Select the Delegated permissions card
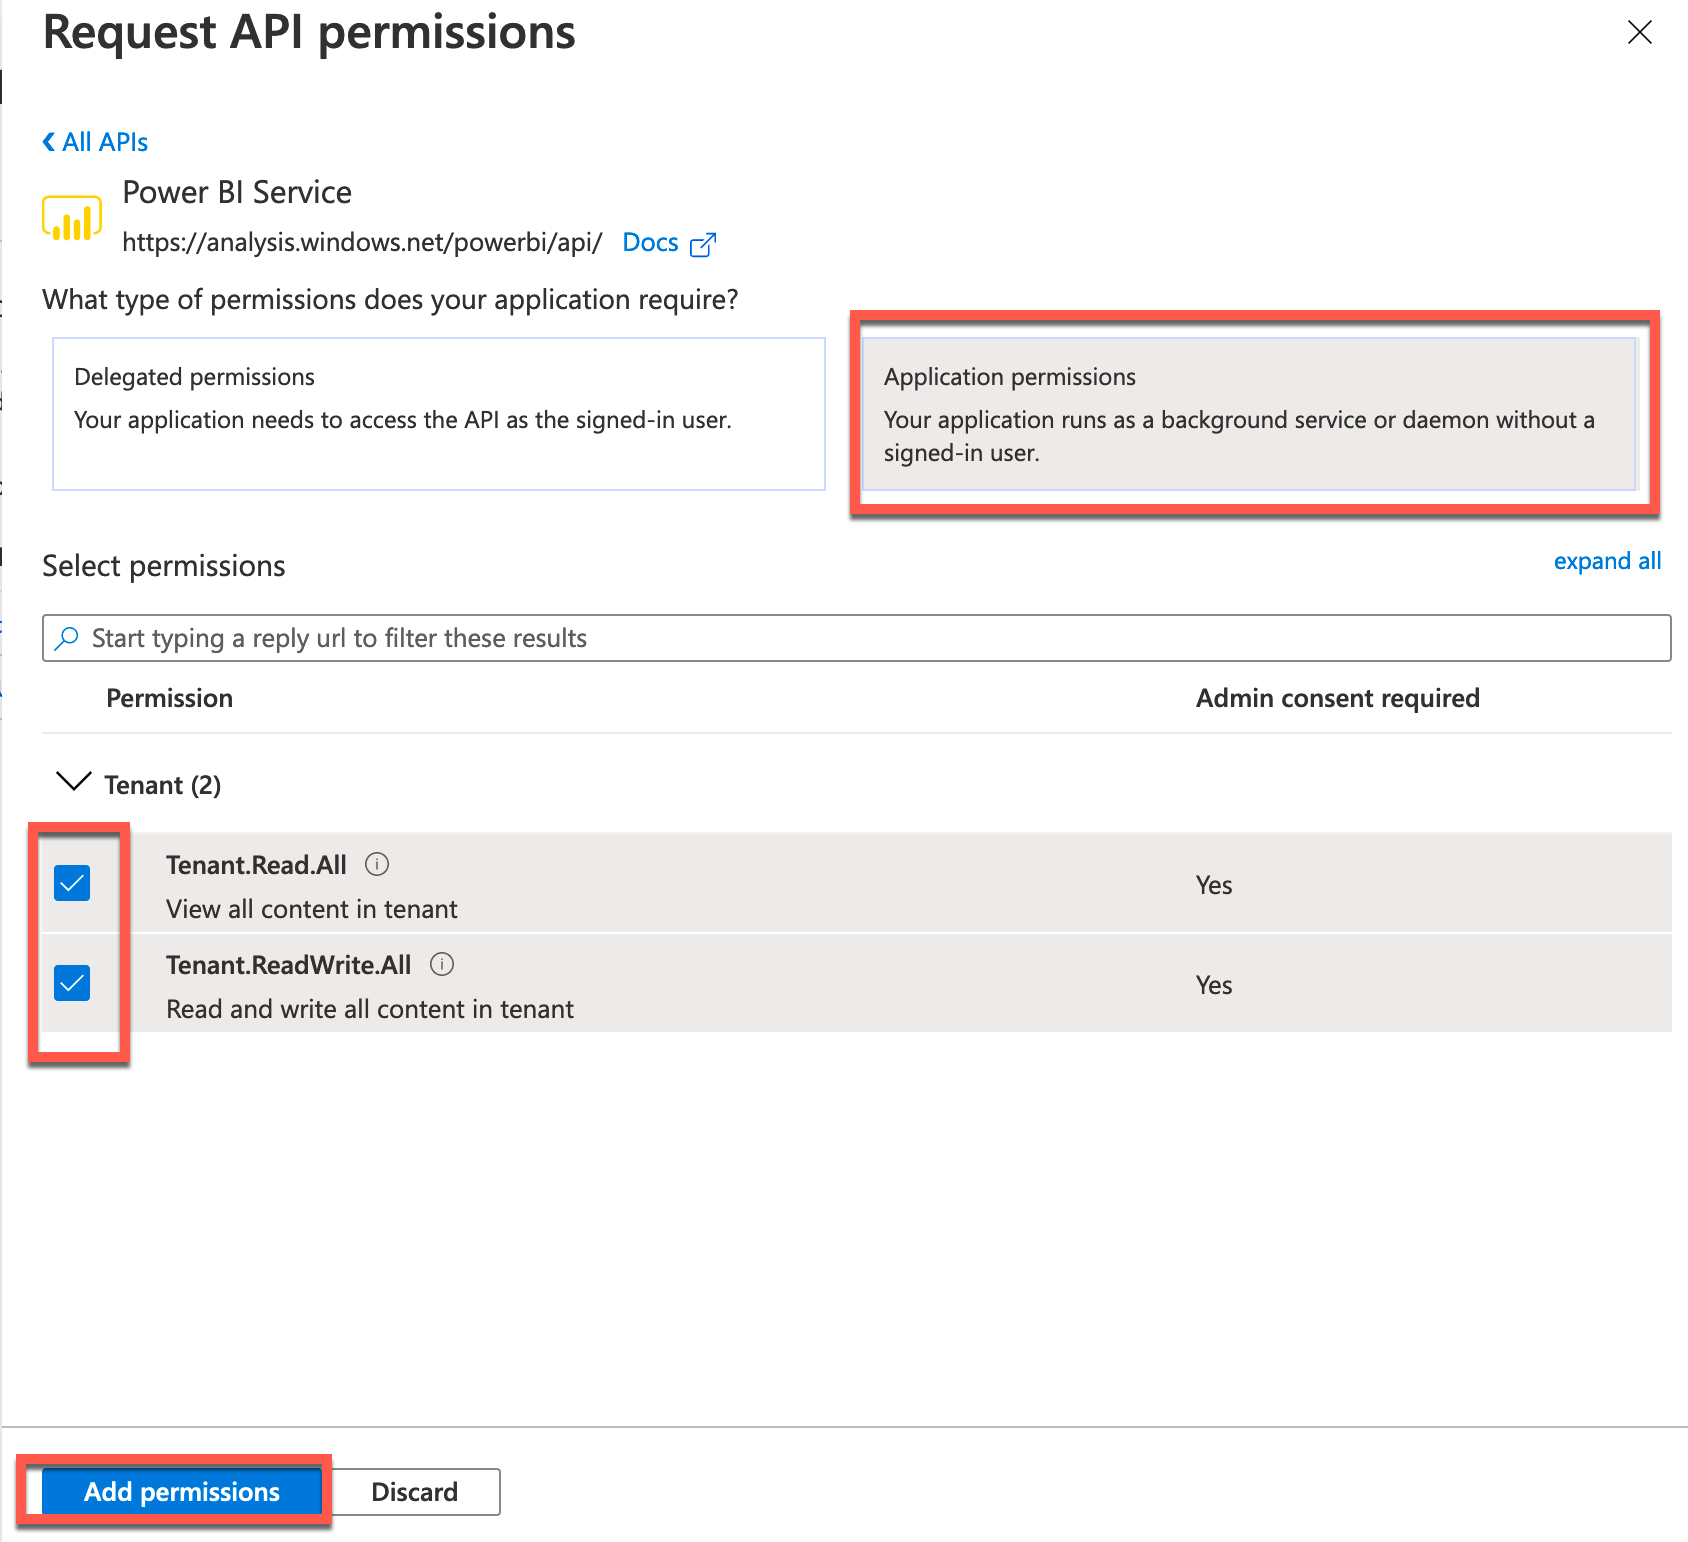The image size is (1688, 1542). coord(439,414)
